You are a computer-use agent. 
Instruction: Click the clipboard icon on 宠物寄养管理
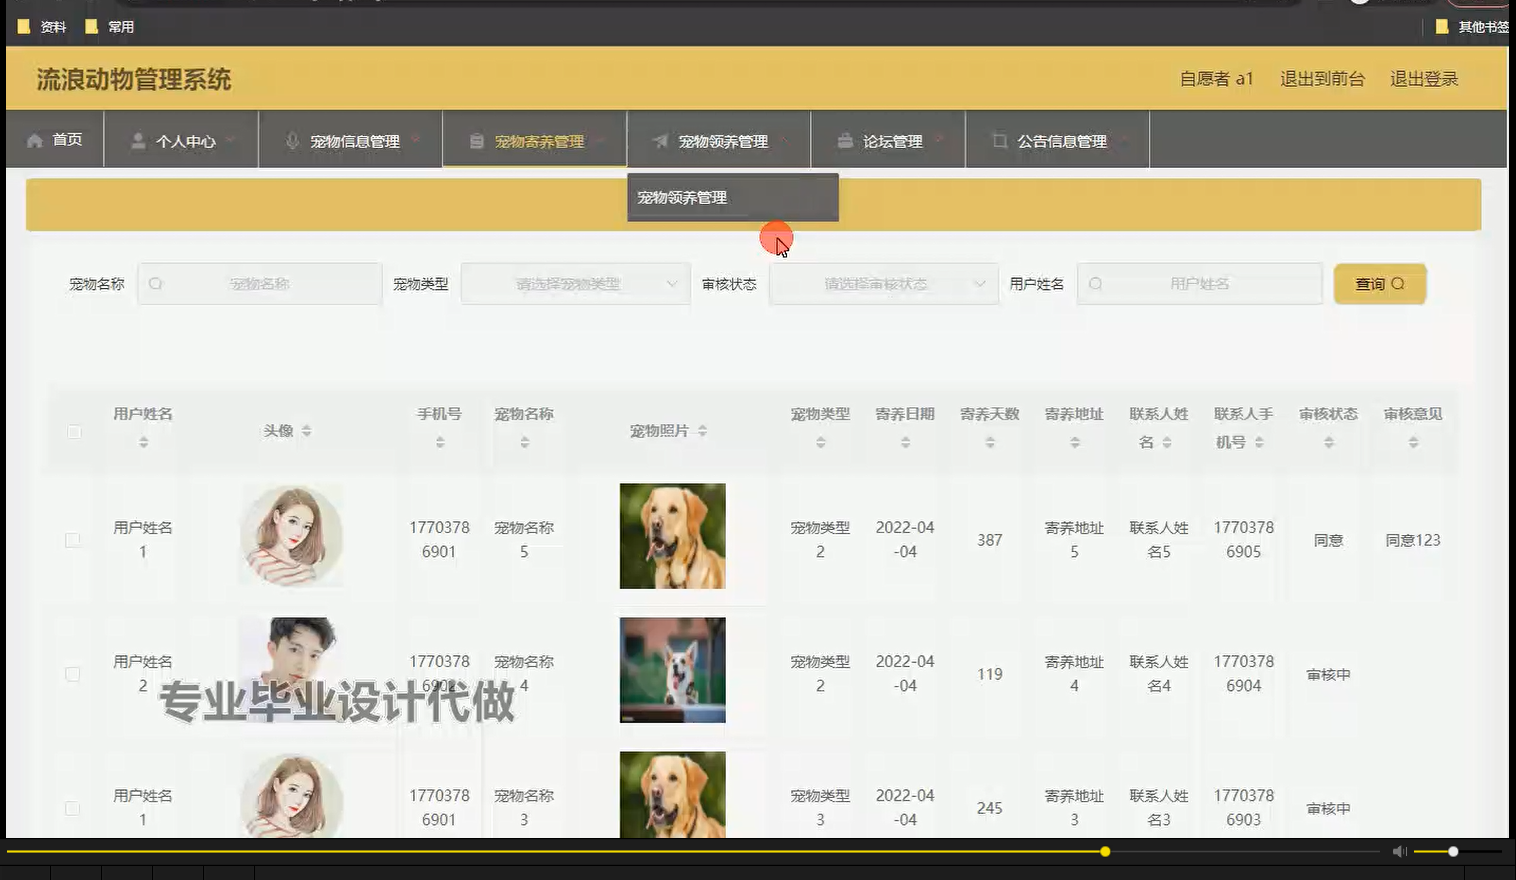coord(474,140)
